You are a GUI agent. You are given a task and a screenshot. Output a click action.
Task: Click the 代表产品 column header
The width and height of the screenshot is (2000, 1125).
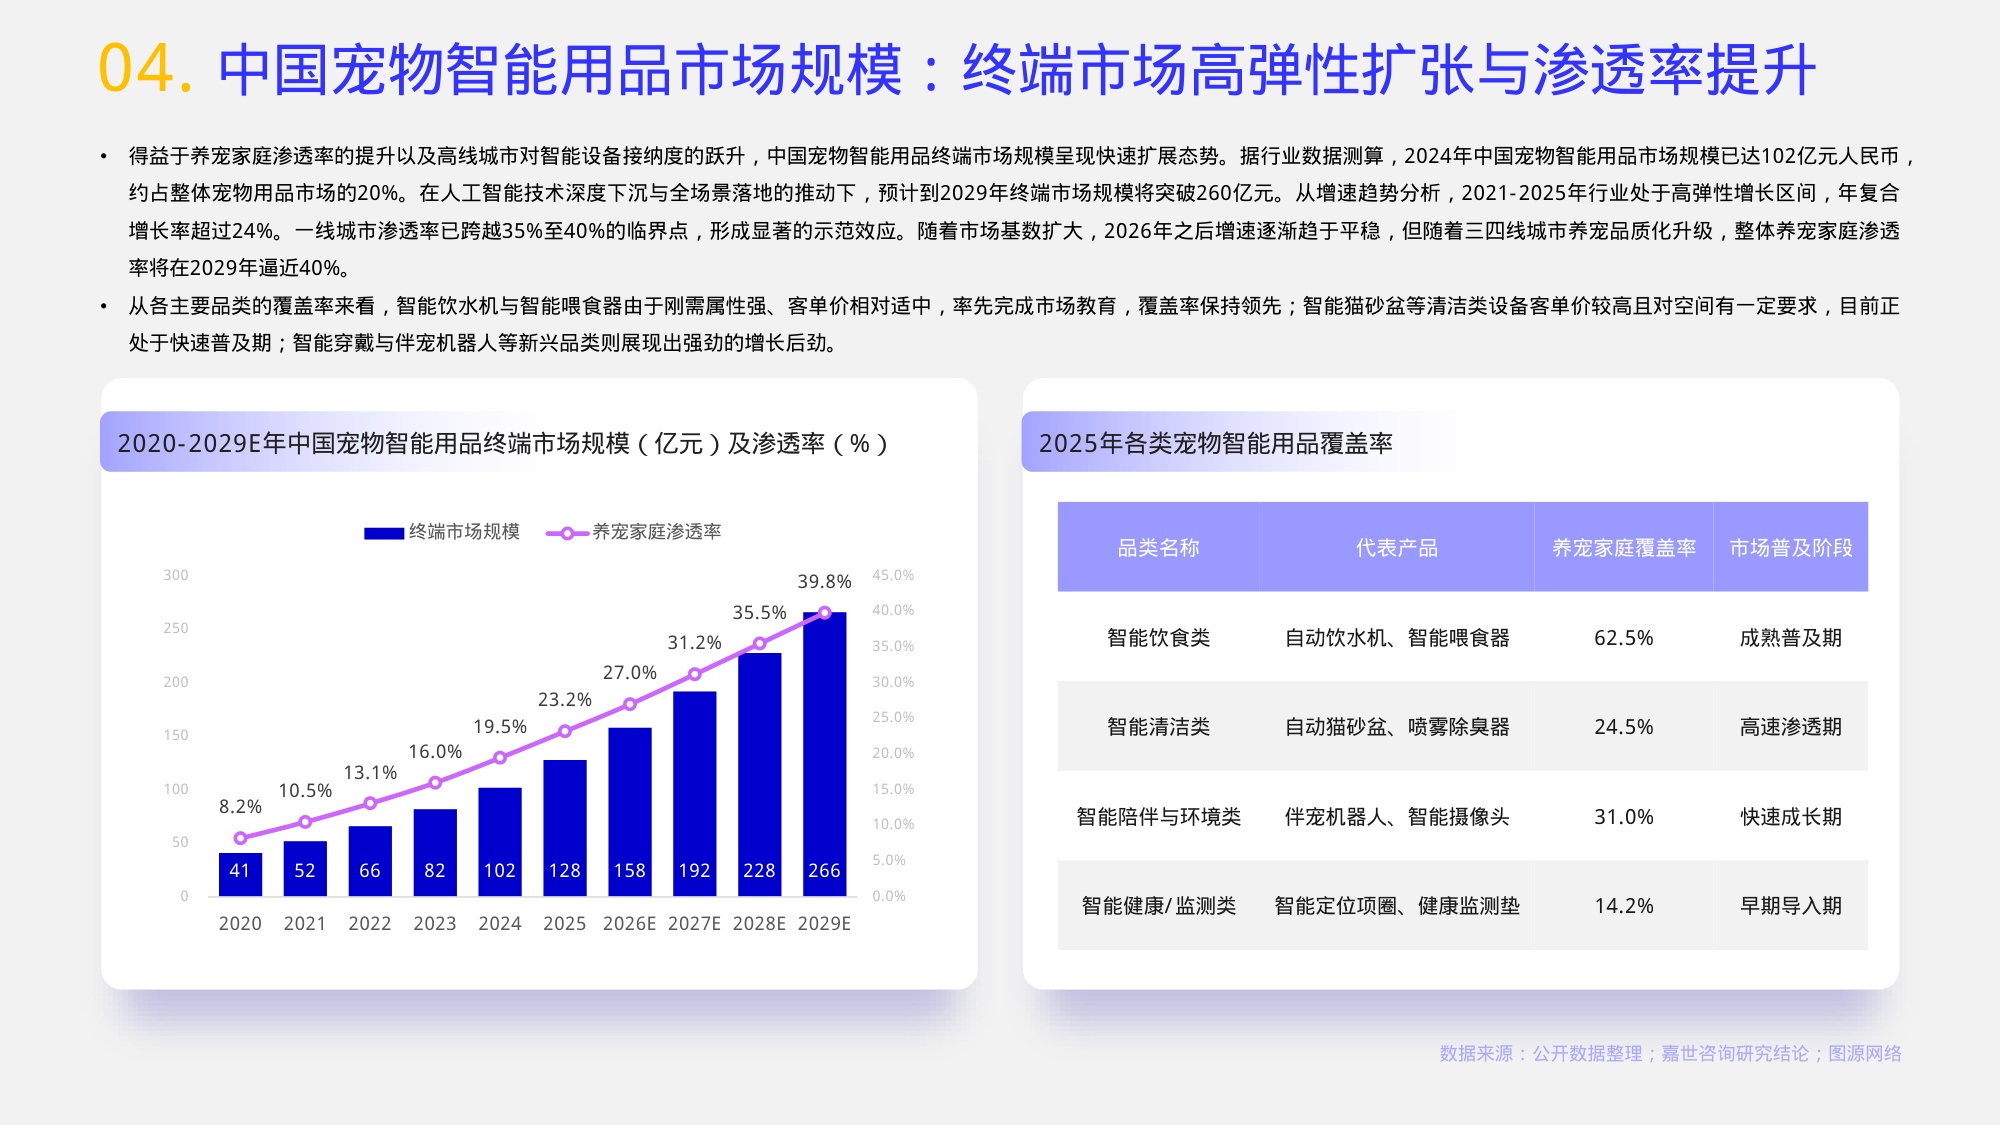coord(1396,548)
